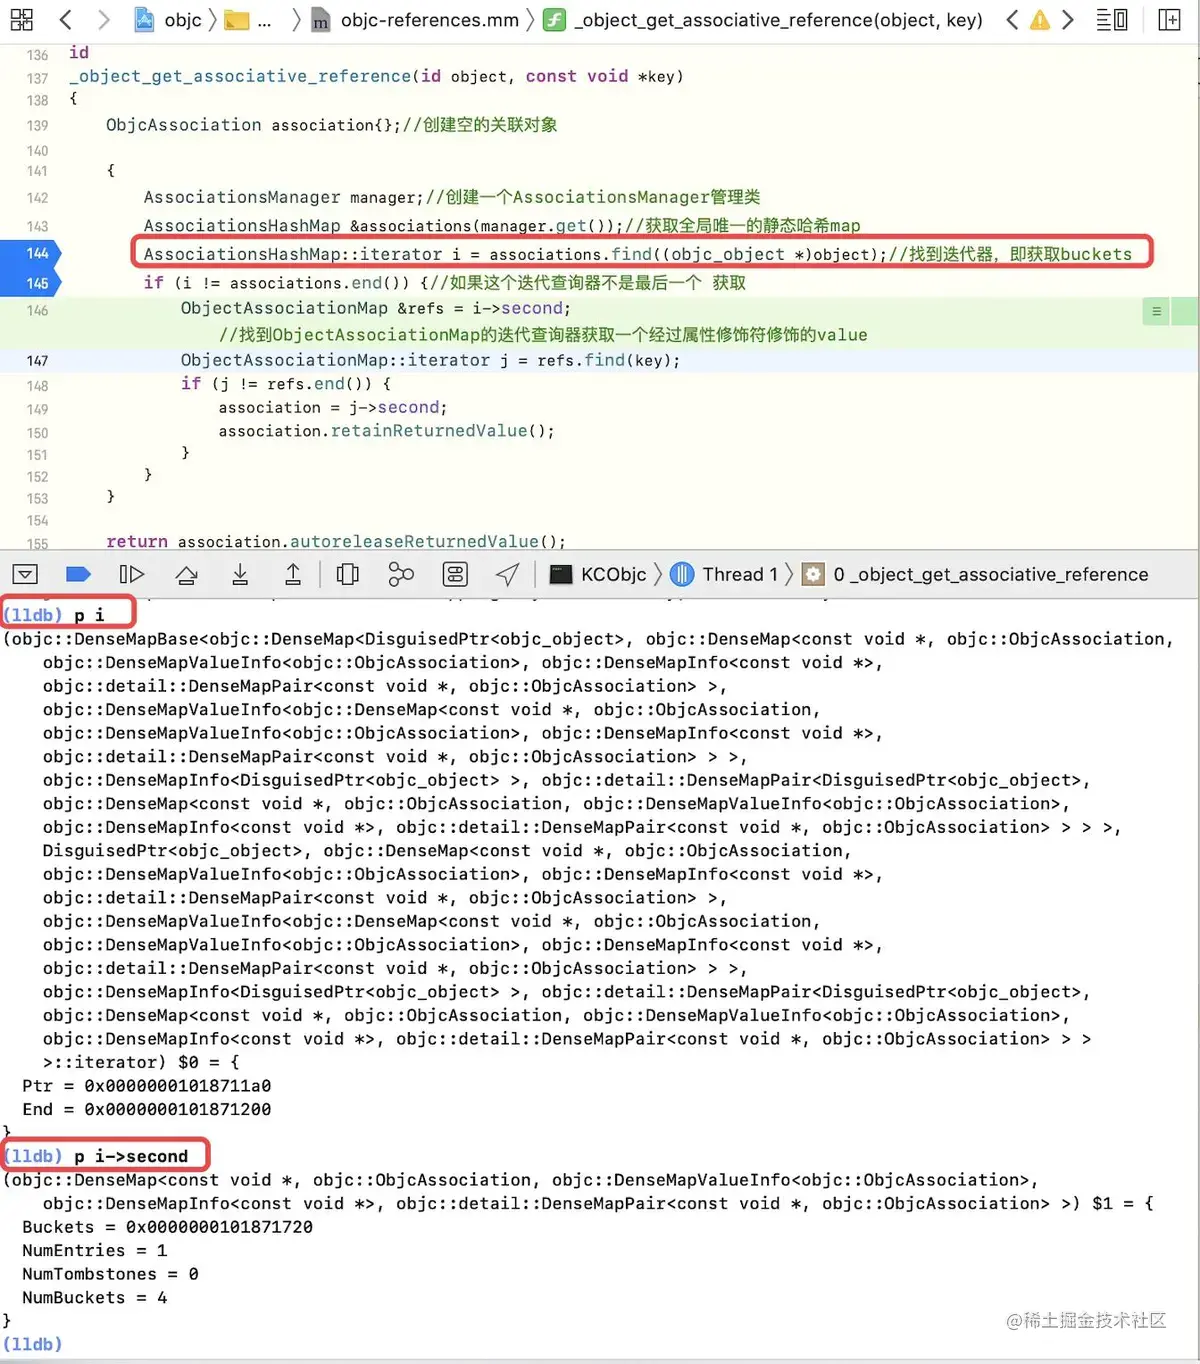
Task: Step over current line
Action: tap(186, 574)
